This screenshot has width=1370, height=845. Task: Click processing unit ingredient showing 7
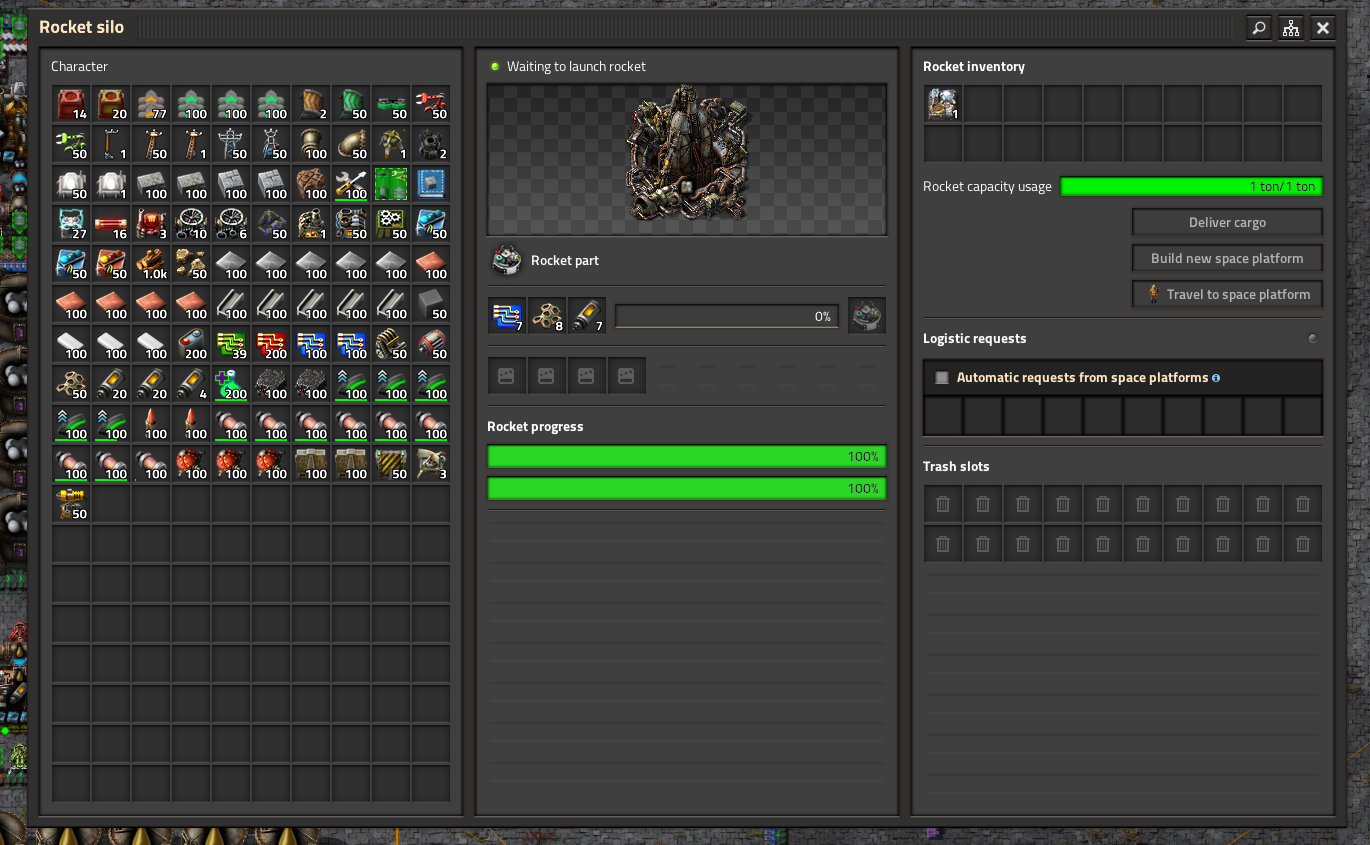tap(507, 316)
